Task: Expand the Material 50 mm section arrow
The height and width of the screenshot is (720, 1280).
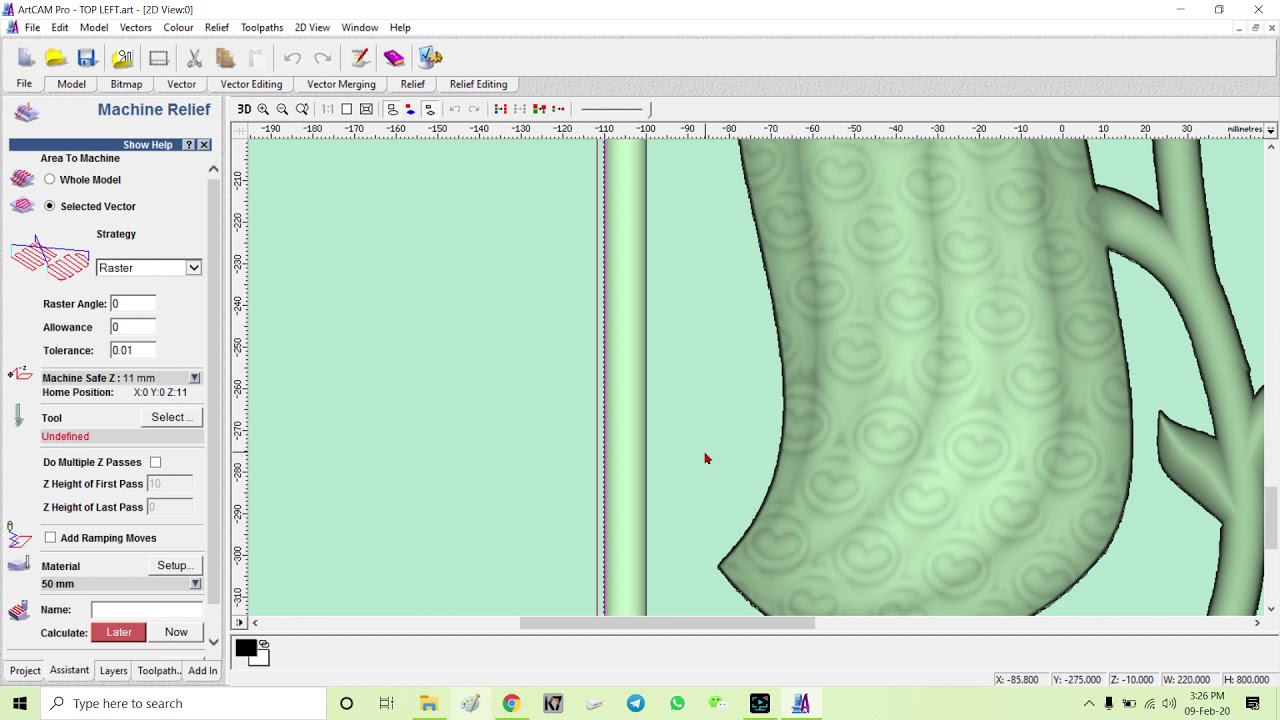Action: pos(195,584)
